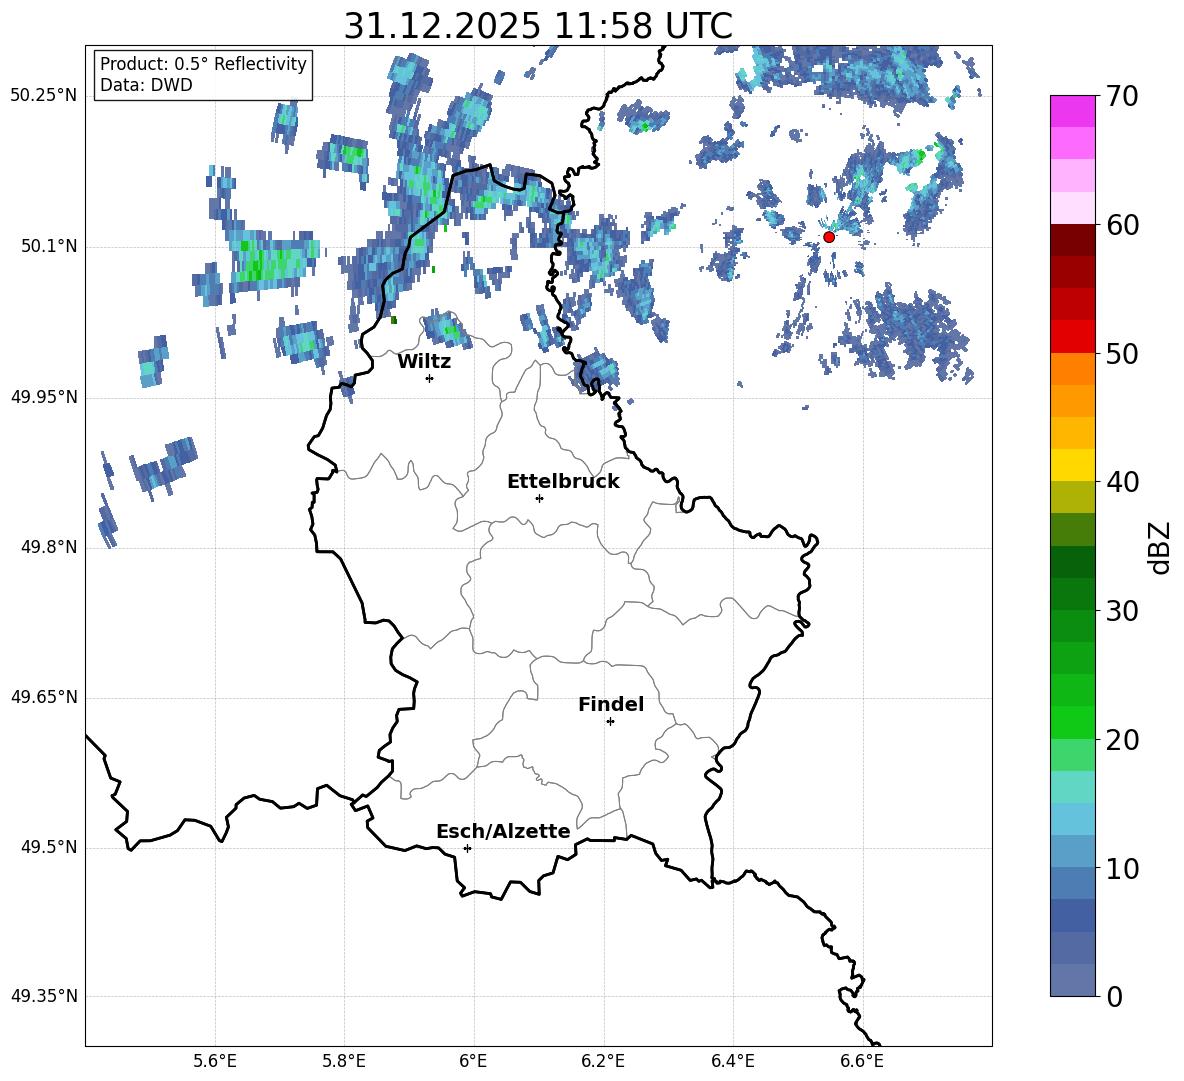Click the 6°E longitude label

tap(473, 1062)
